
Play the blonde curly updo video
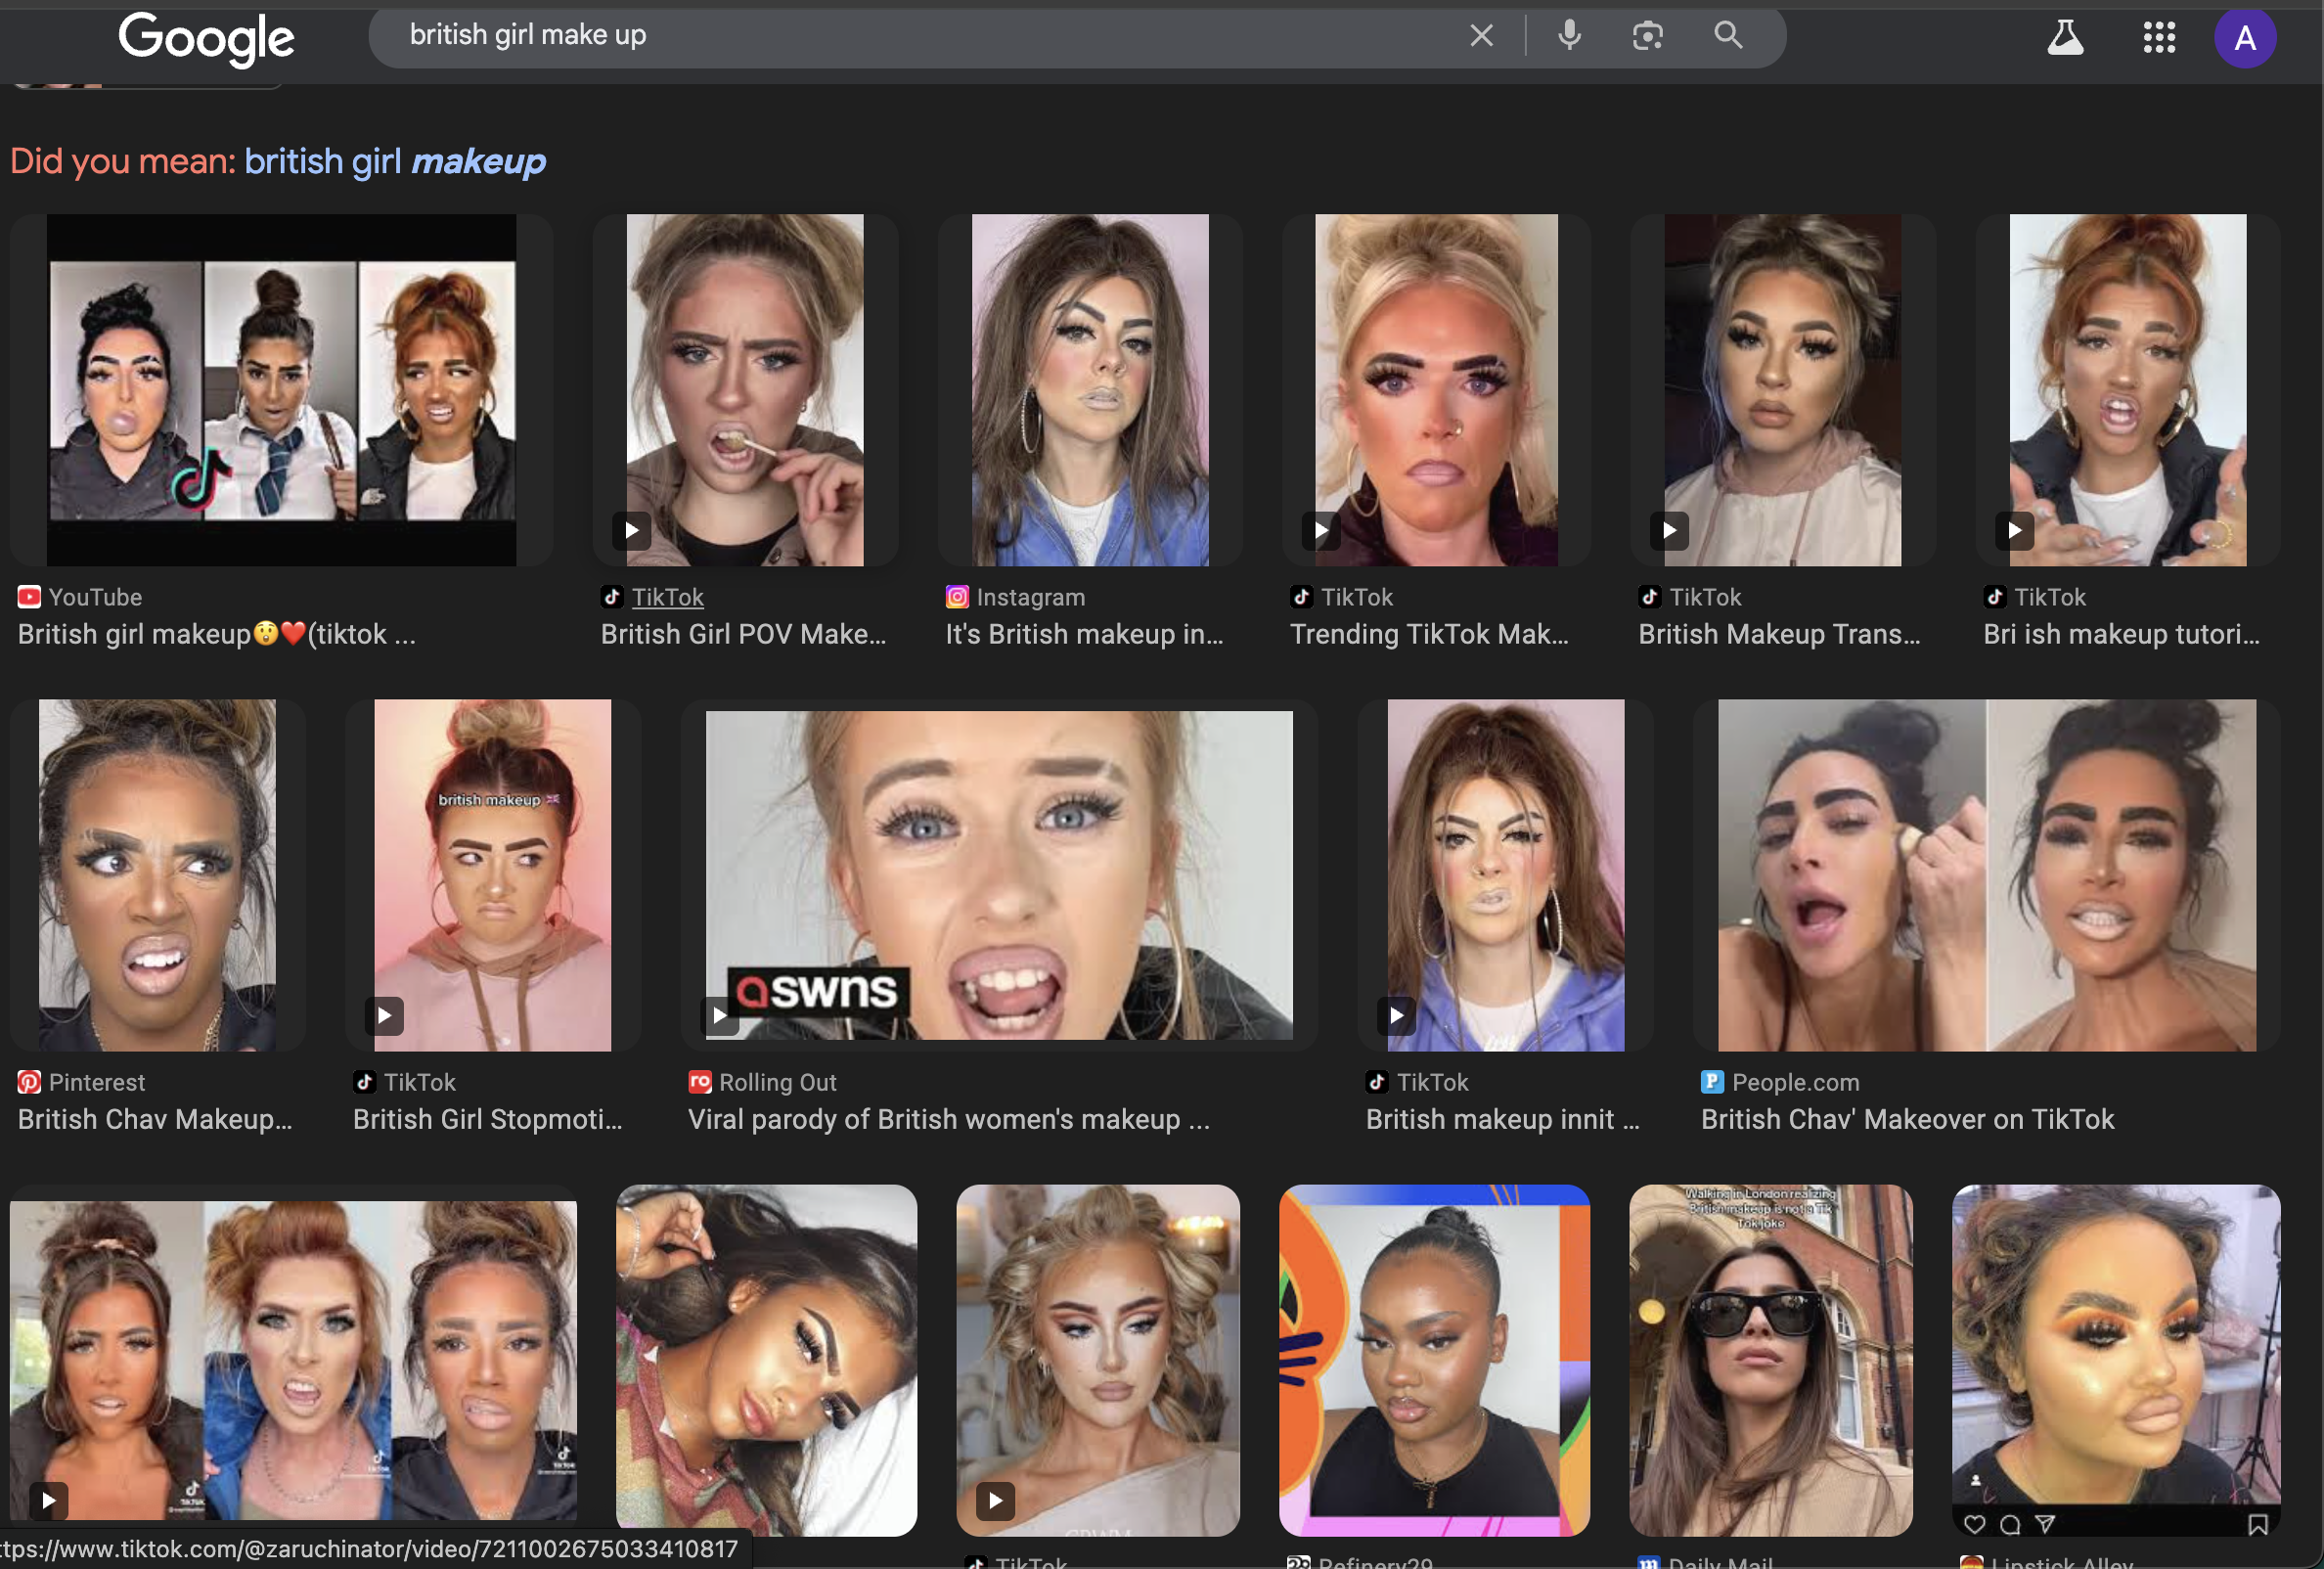(1097, 1360)
